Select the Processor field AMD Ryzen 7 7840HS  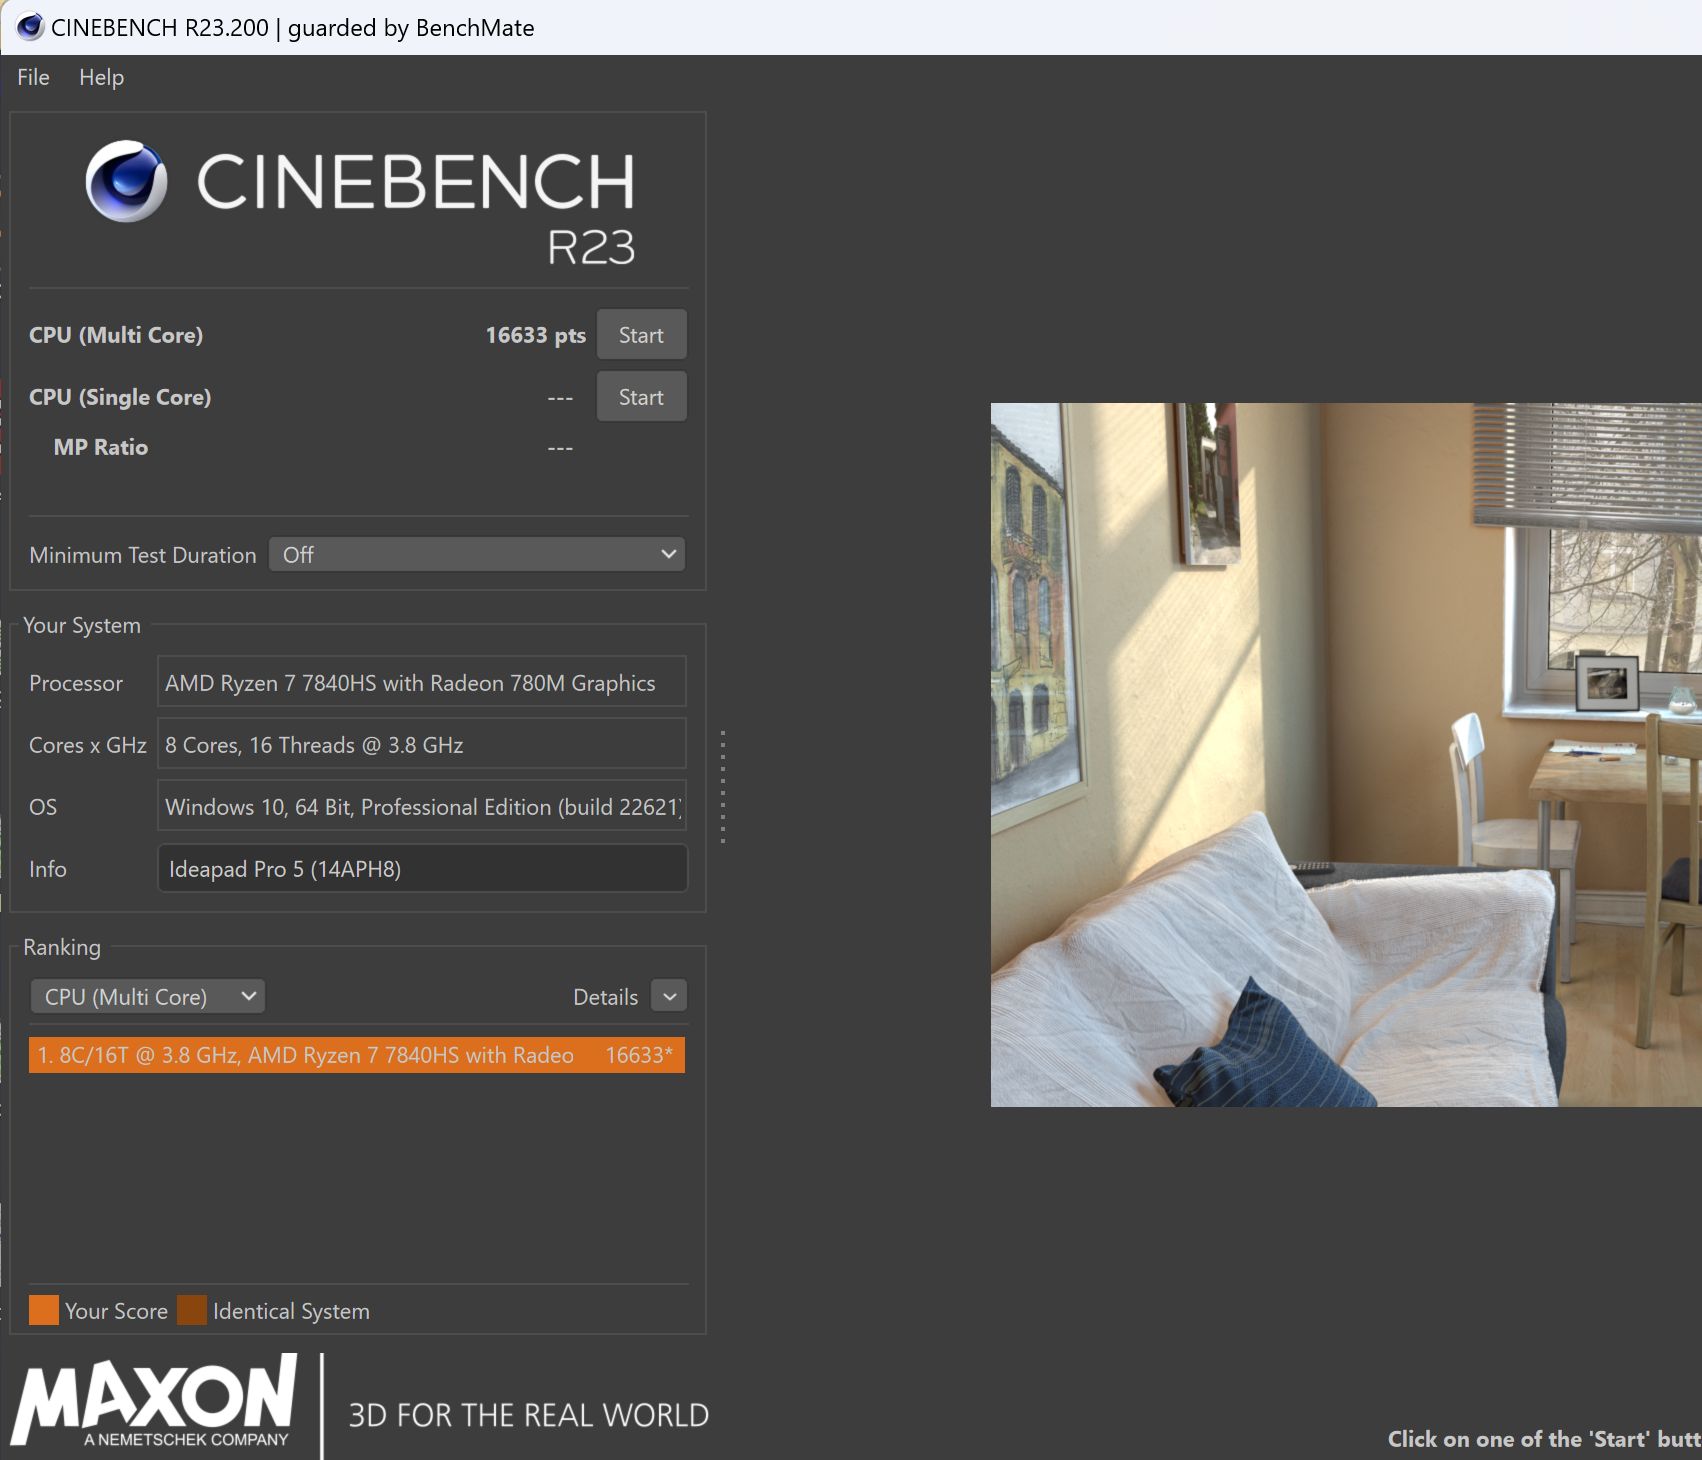422,683
